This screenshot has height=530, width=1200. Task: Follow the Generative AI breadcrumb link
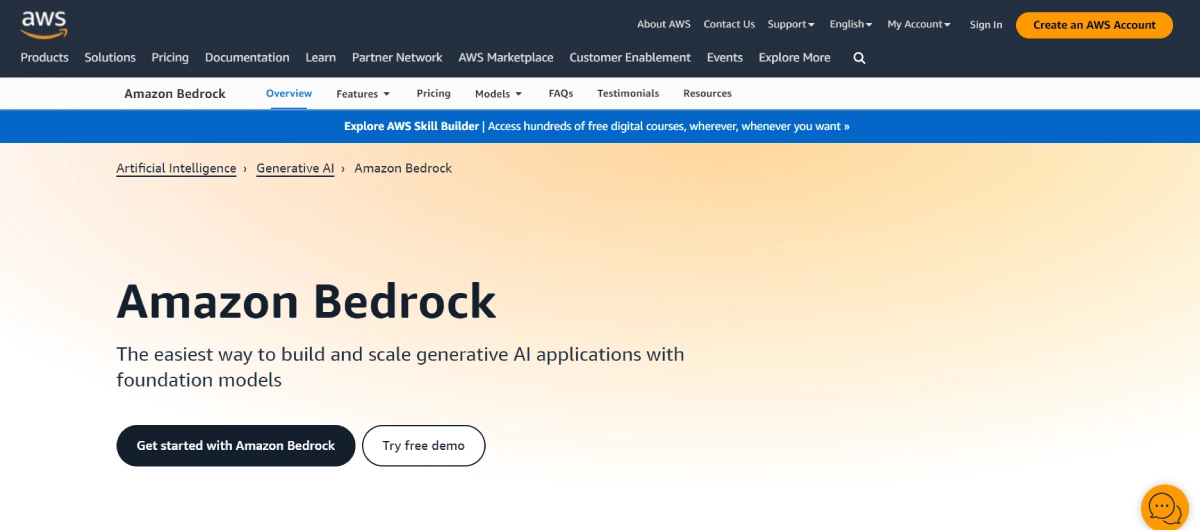(x=295, y=169)
